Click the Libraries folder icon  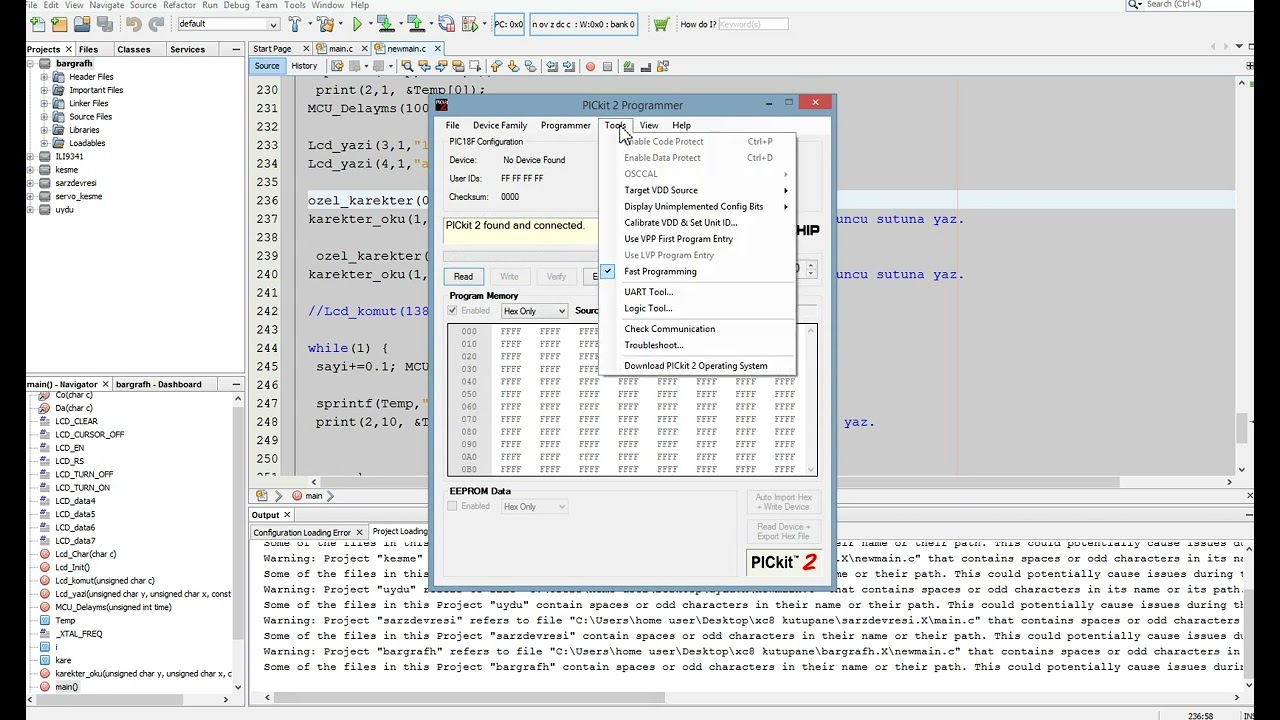[58, 129]
